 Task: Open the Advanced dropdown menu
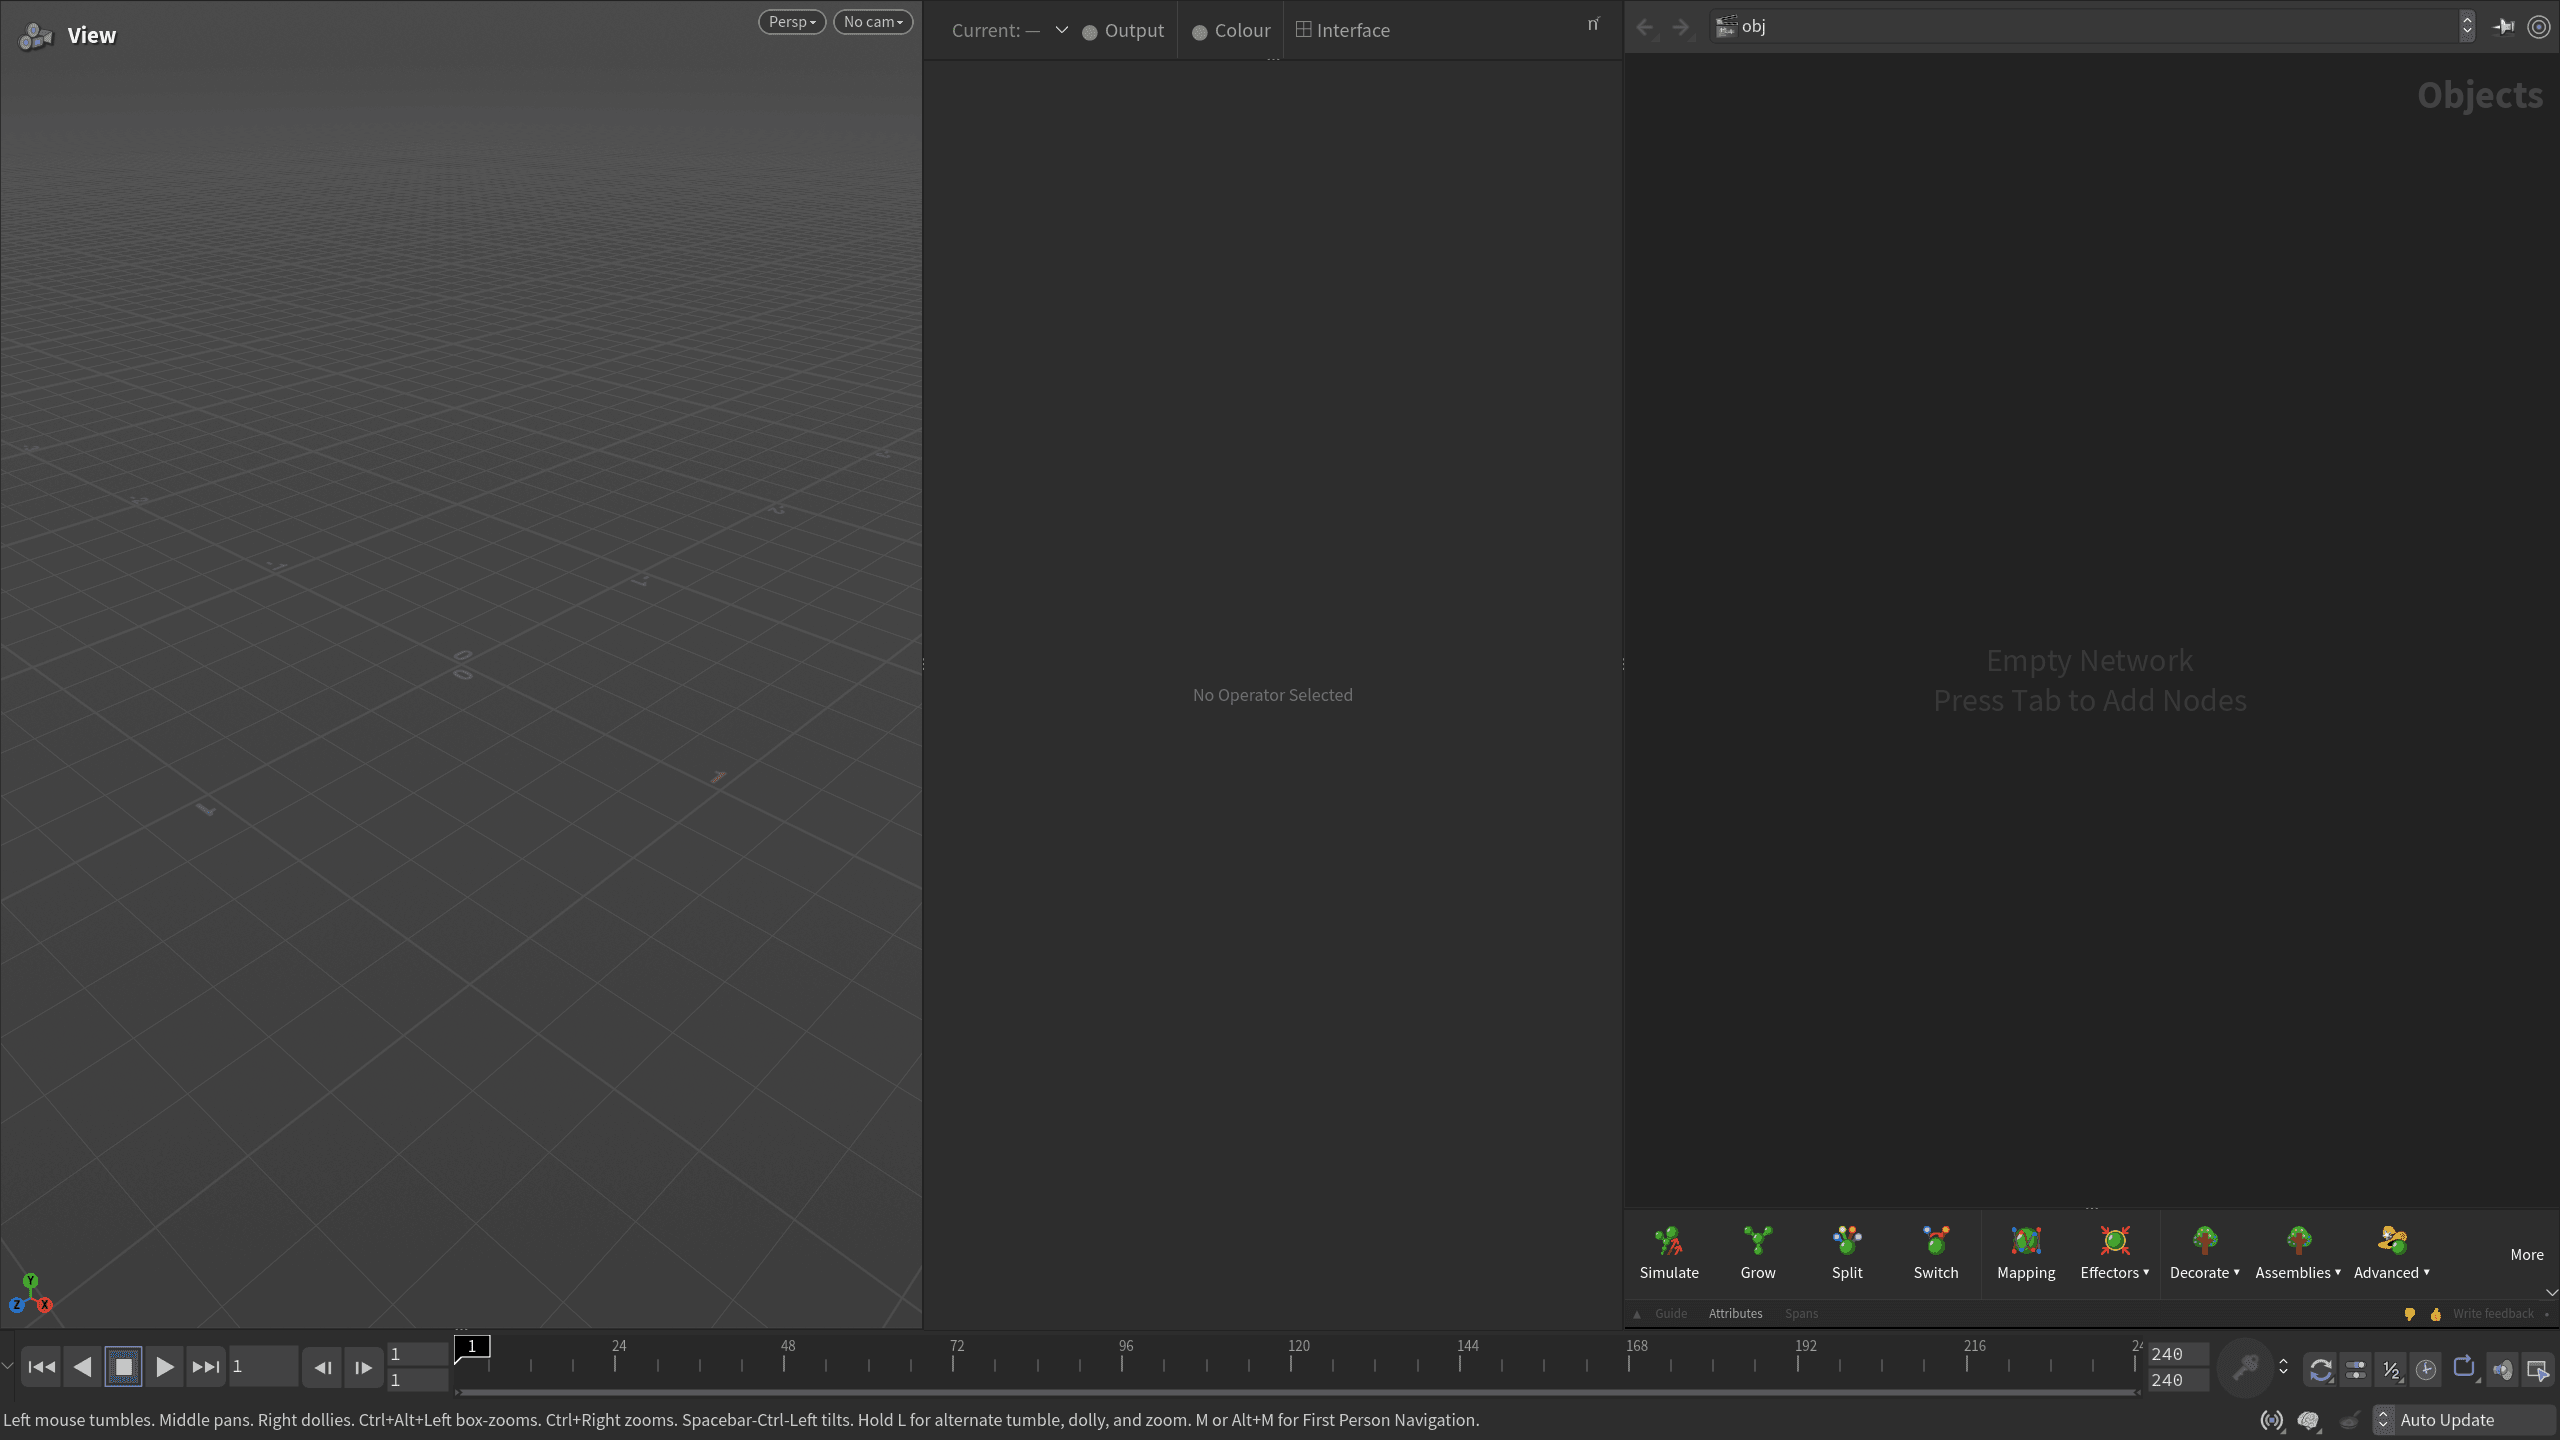(x=2391, y=1253)
